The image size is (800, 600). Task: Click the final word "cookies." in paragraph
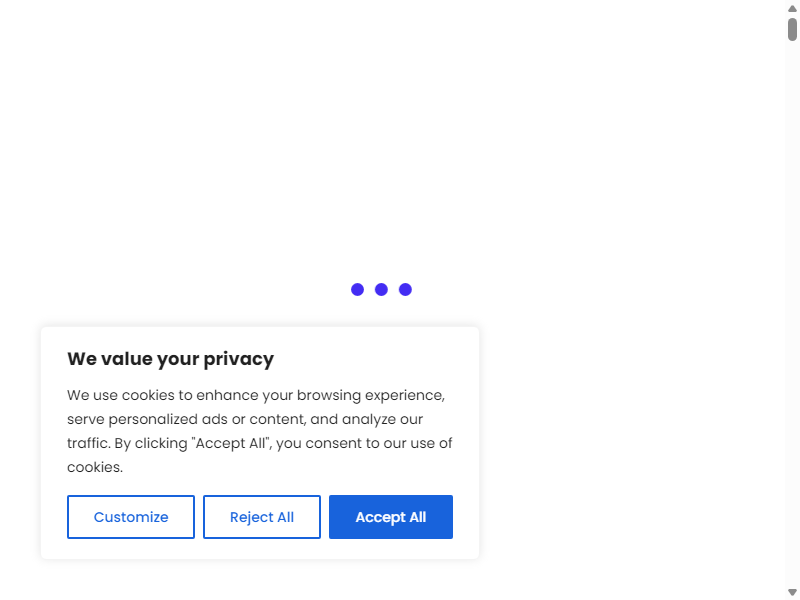coord(95,467)
